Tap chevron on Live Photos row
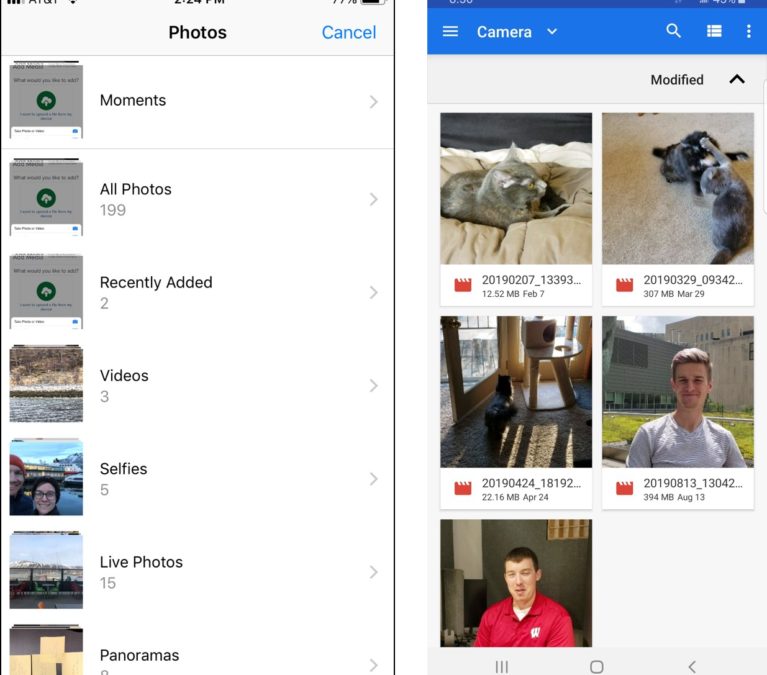767x675 pixels. (373, 572)
